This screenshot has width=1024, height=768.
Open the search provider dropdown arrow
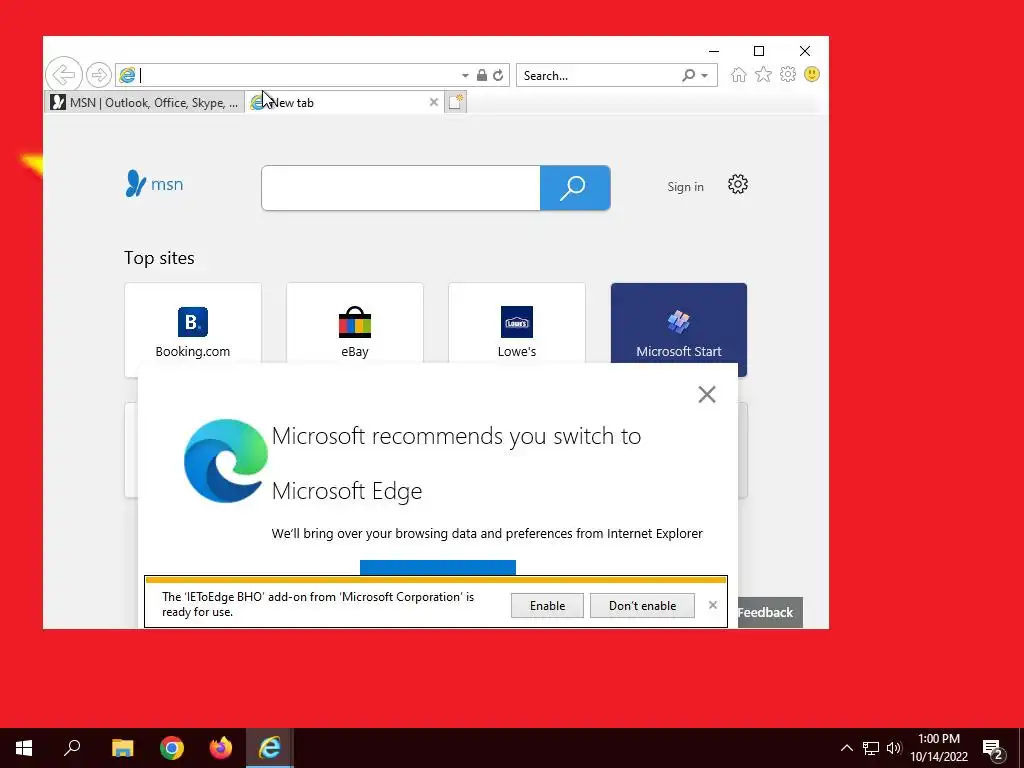[705, 76]
